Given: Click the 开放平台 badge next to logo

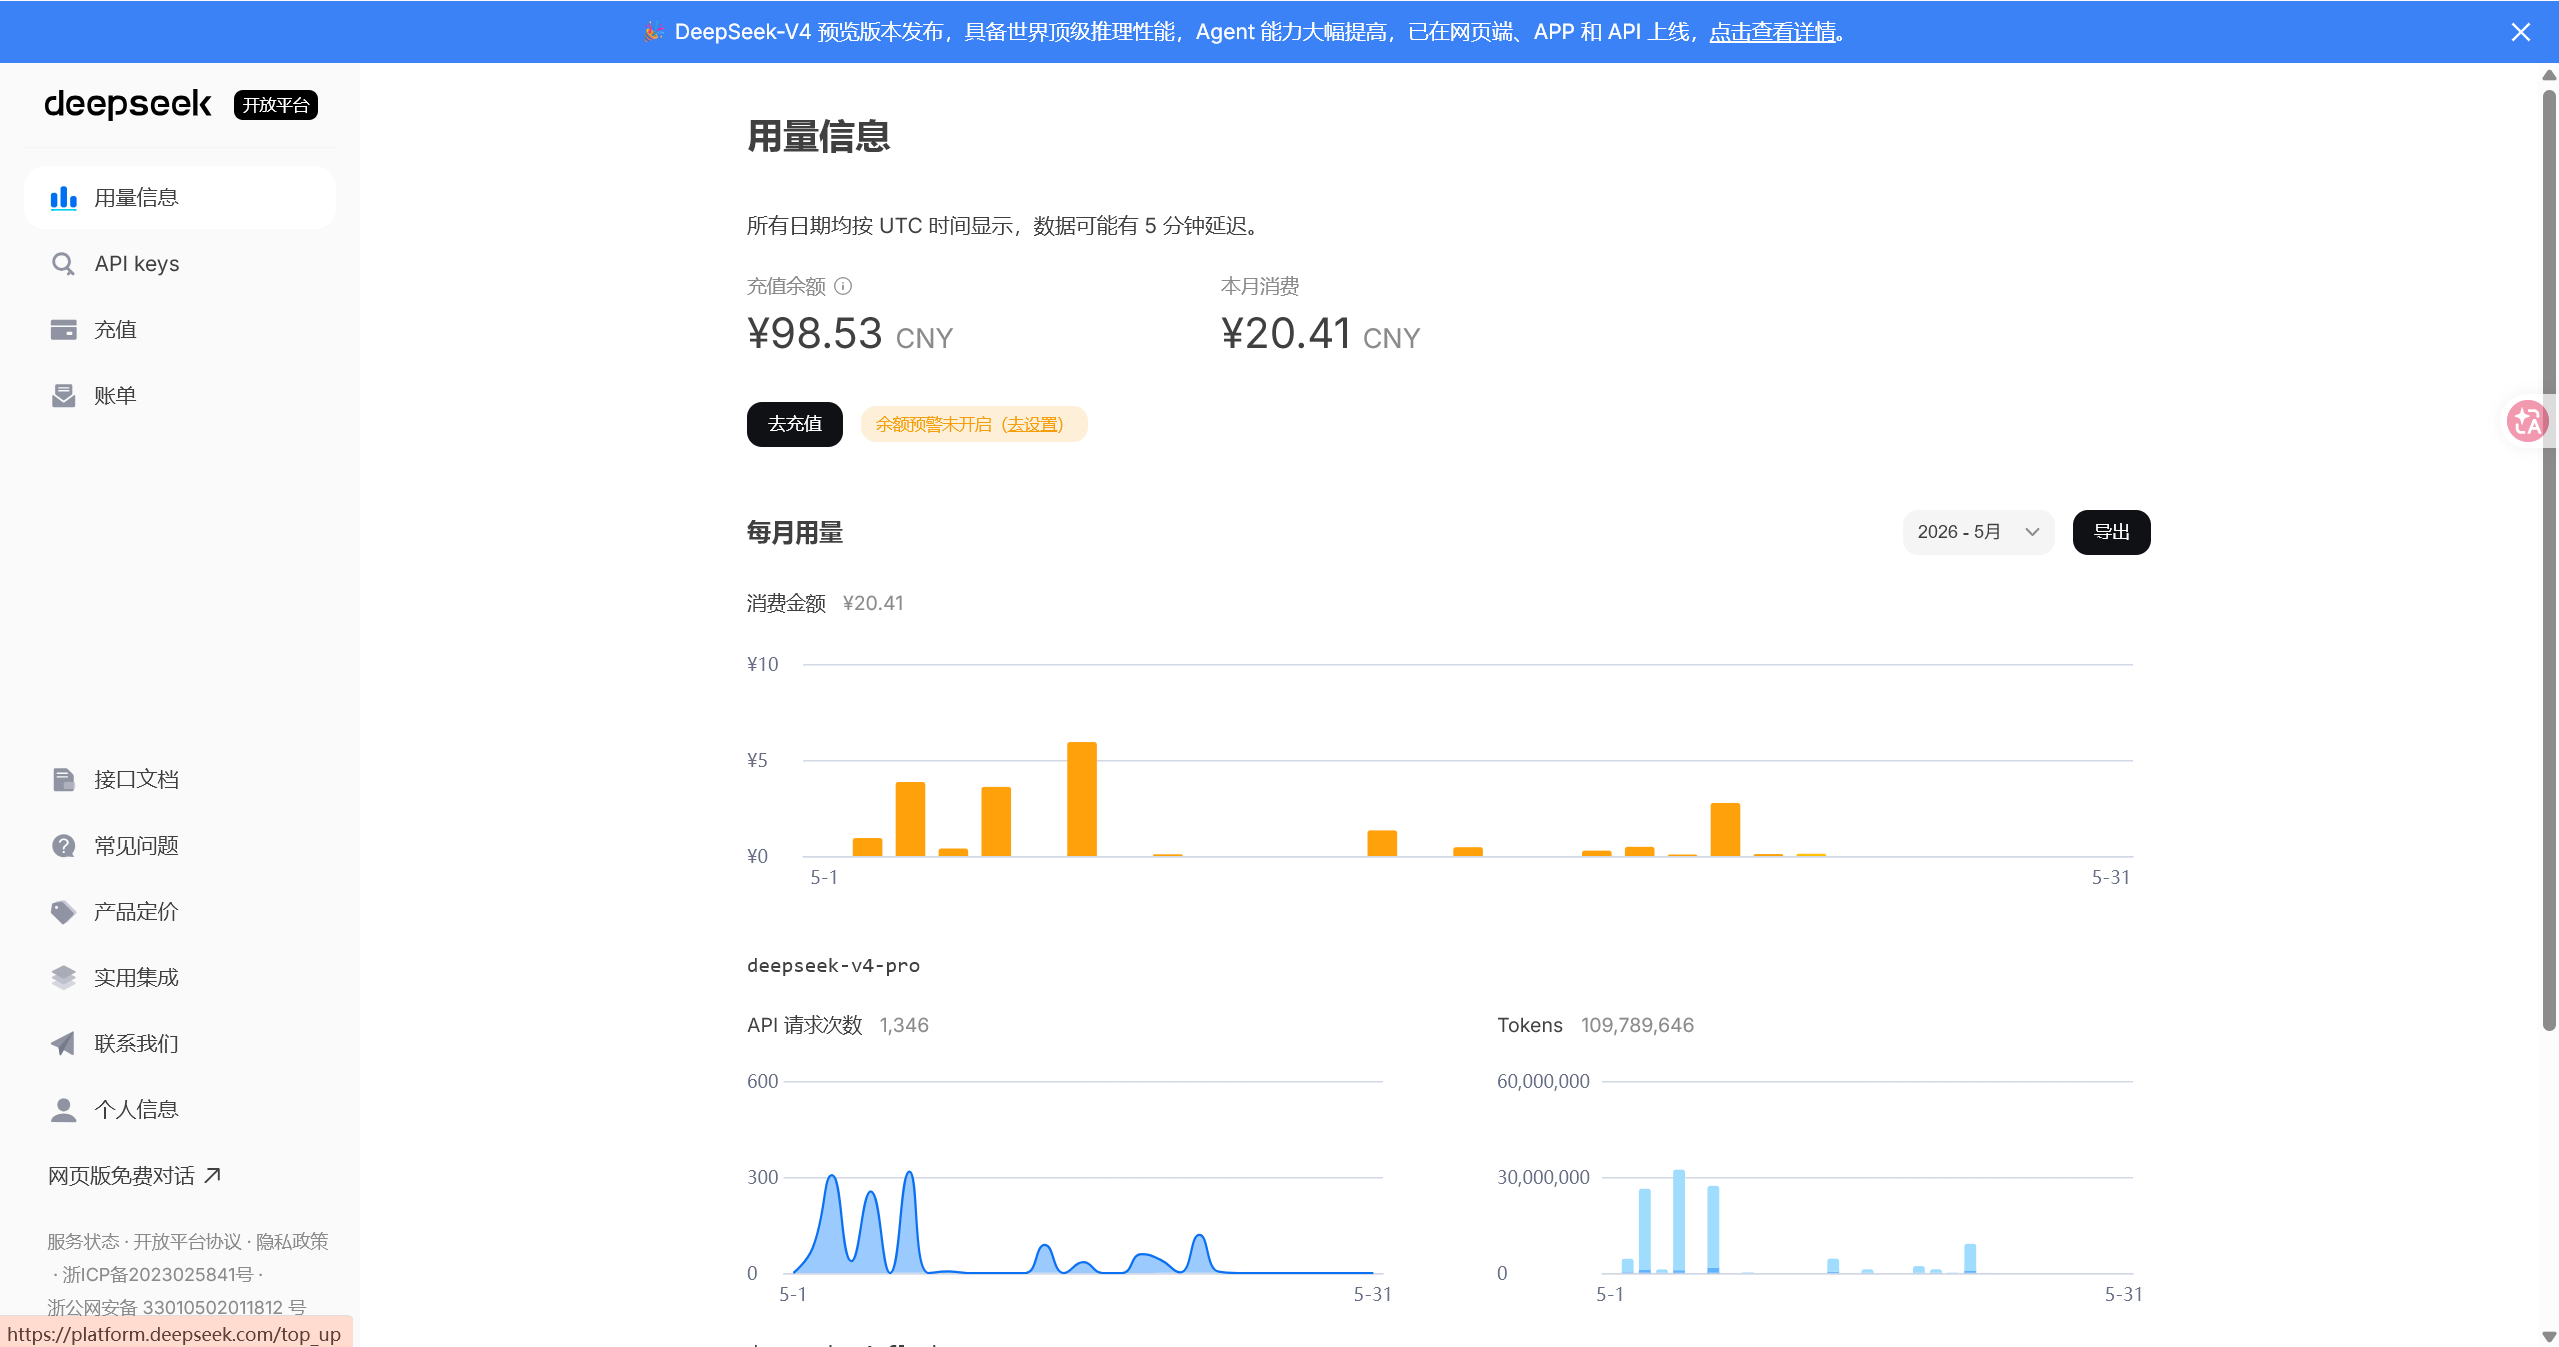Looking at the screenshot, I should click(276, 105).
